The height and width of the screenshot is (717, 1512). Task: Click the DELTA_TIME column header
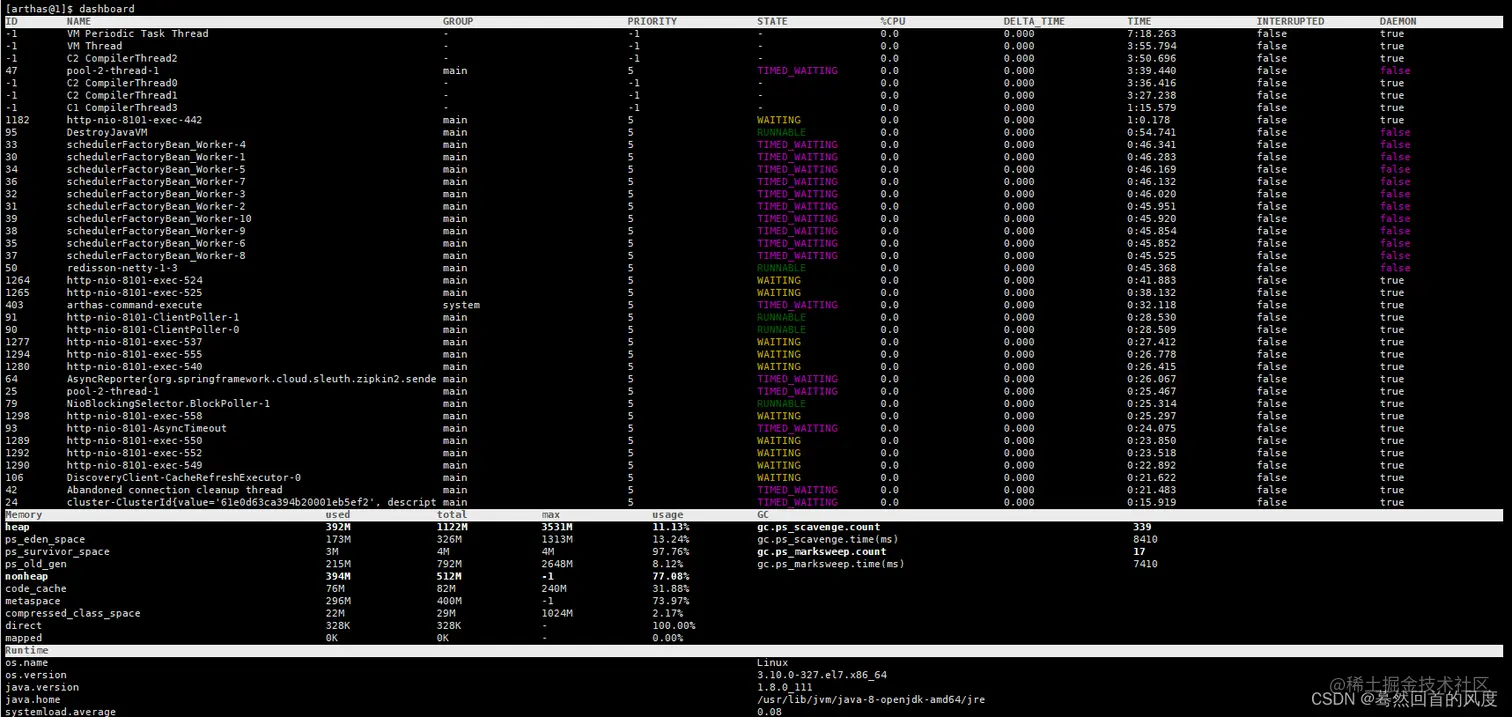tap(1034, 21)
